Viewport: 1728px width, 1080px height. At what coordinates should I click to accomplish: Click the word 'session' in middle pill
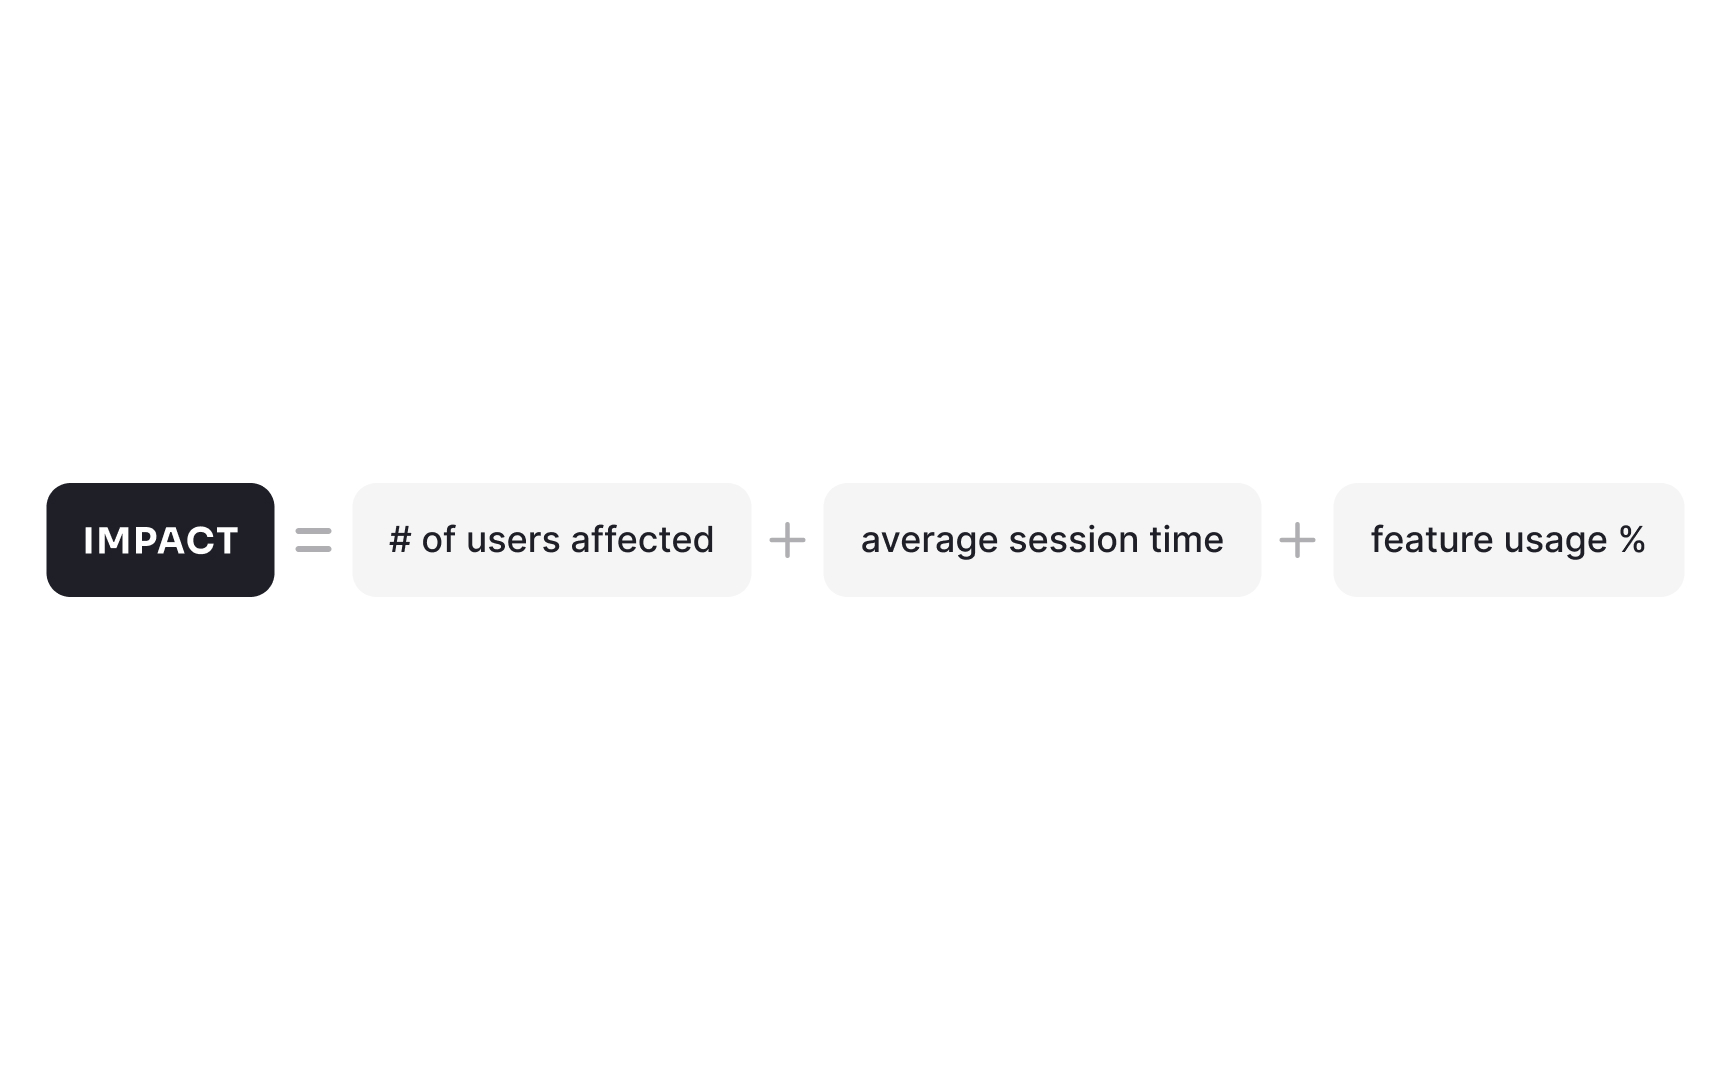pos(1074,540)
